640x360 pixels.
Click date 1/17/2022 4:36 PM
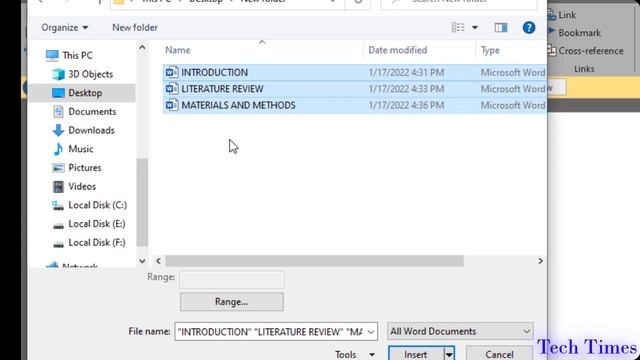[x=406, y=105]
